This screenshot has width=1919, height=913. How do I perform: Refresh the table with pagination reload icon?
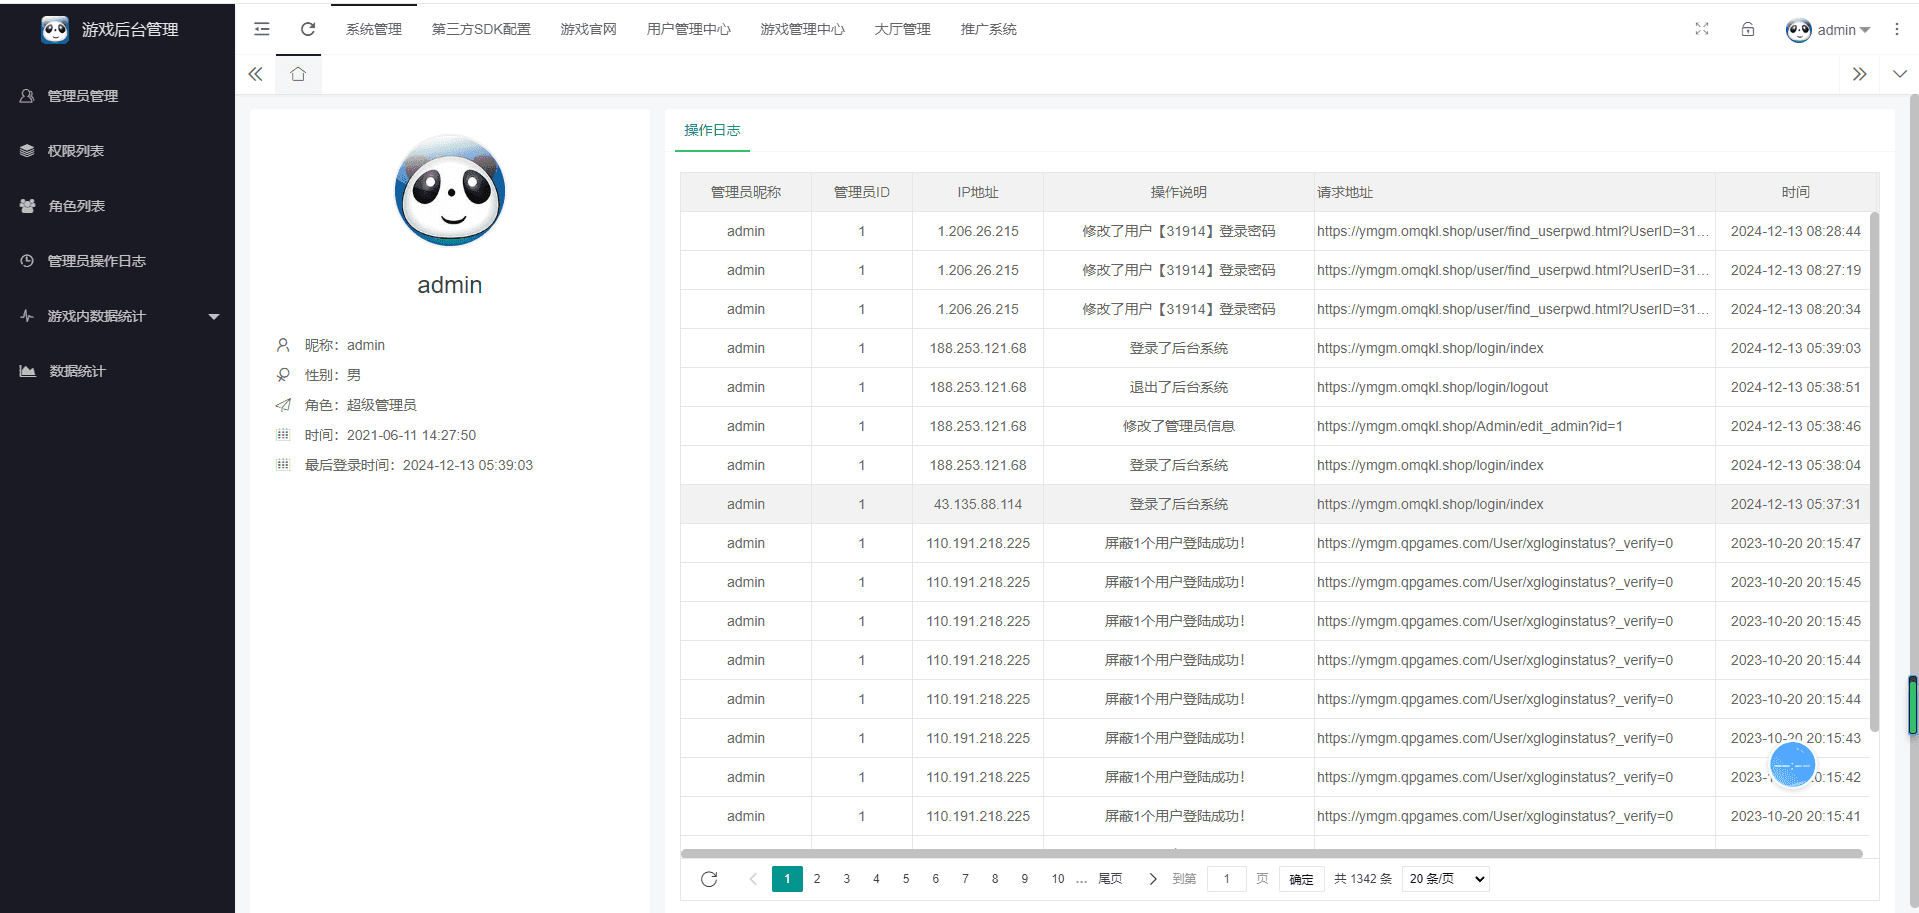coord(709,879)
